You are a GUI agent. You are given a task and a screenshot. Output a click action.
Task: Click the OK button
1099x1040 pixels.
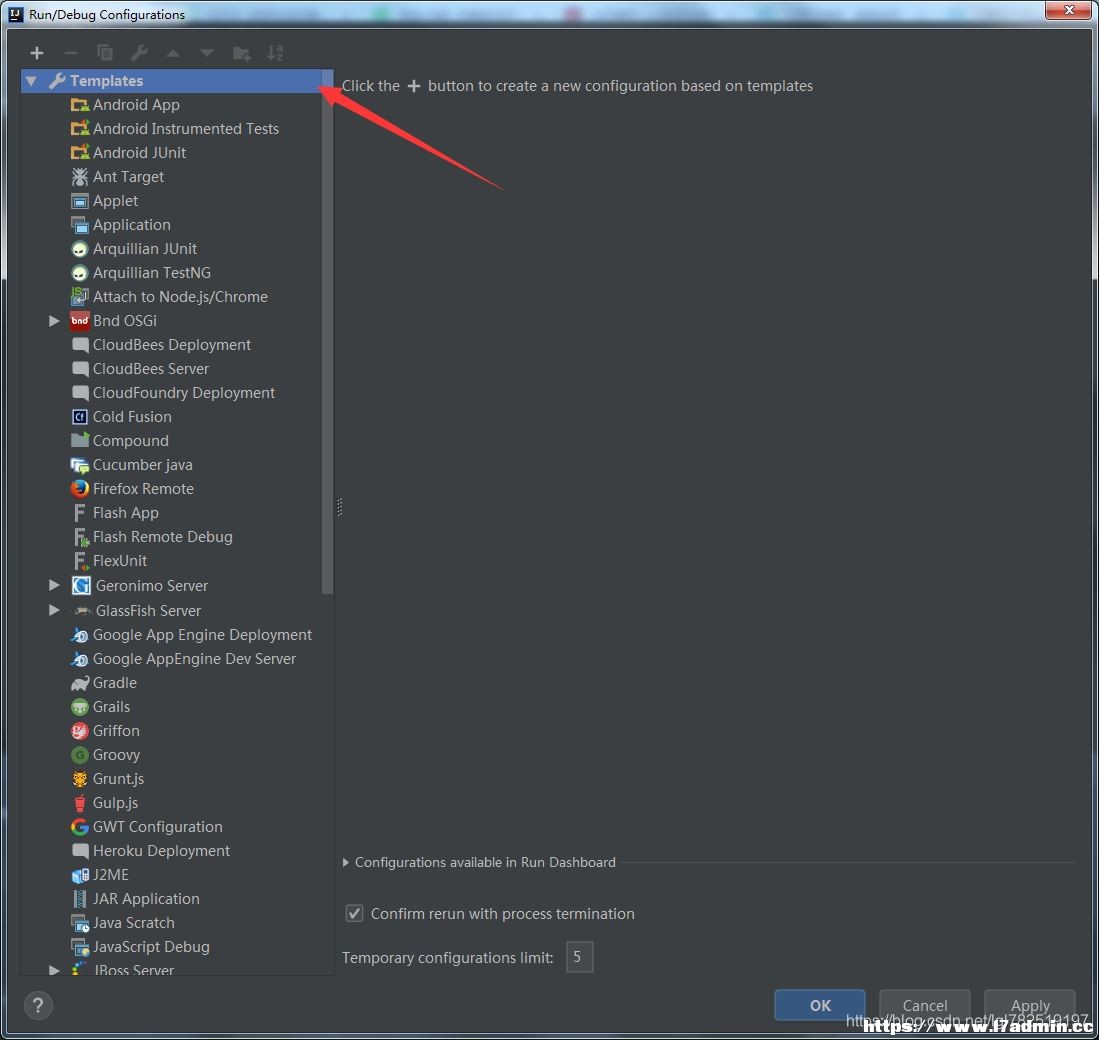819,1006
